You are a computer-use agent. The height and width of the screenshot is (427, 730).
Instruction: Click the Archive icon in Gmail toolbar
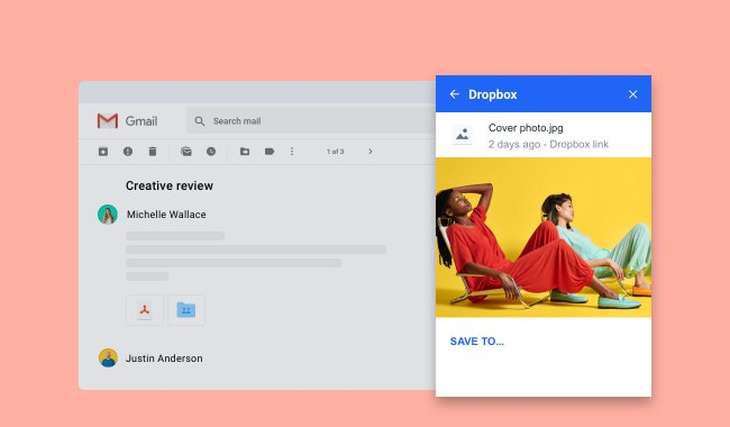coord(103,152)
